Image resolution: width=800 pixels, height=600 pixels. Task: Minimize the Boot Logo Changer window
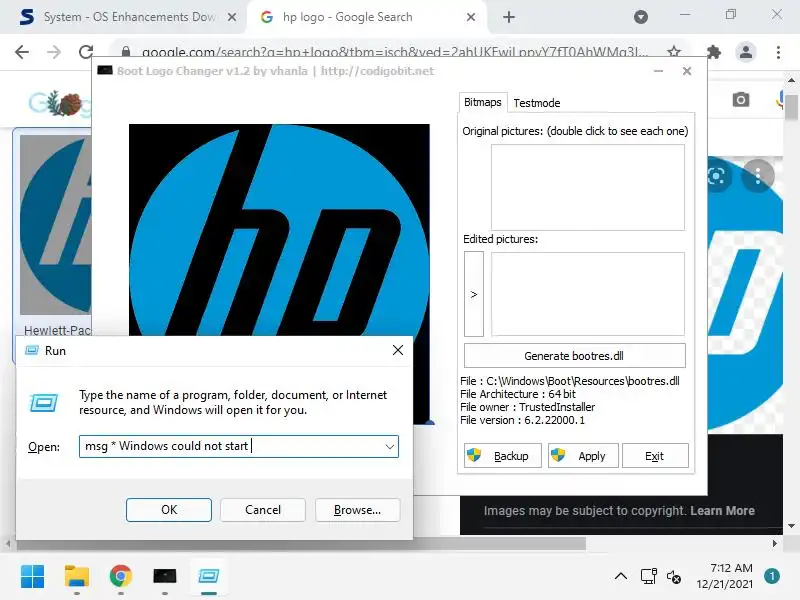pyautogui.click(x=659, y=71)
